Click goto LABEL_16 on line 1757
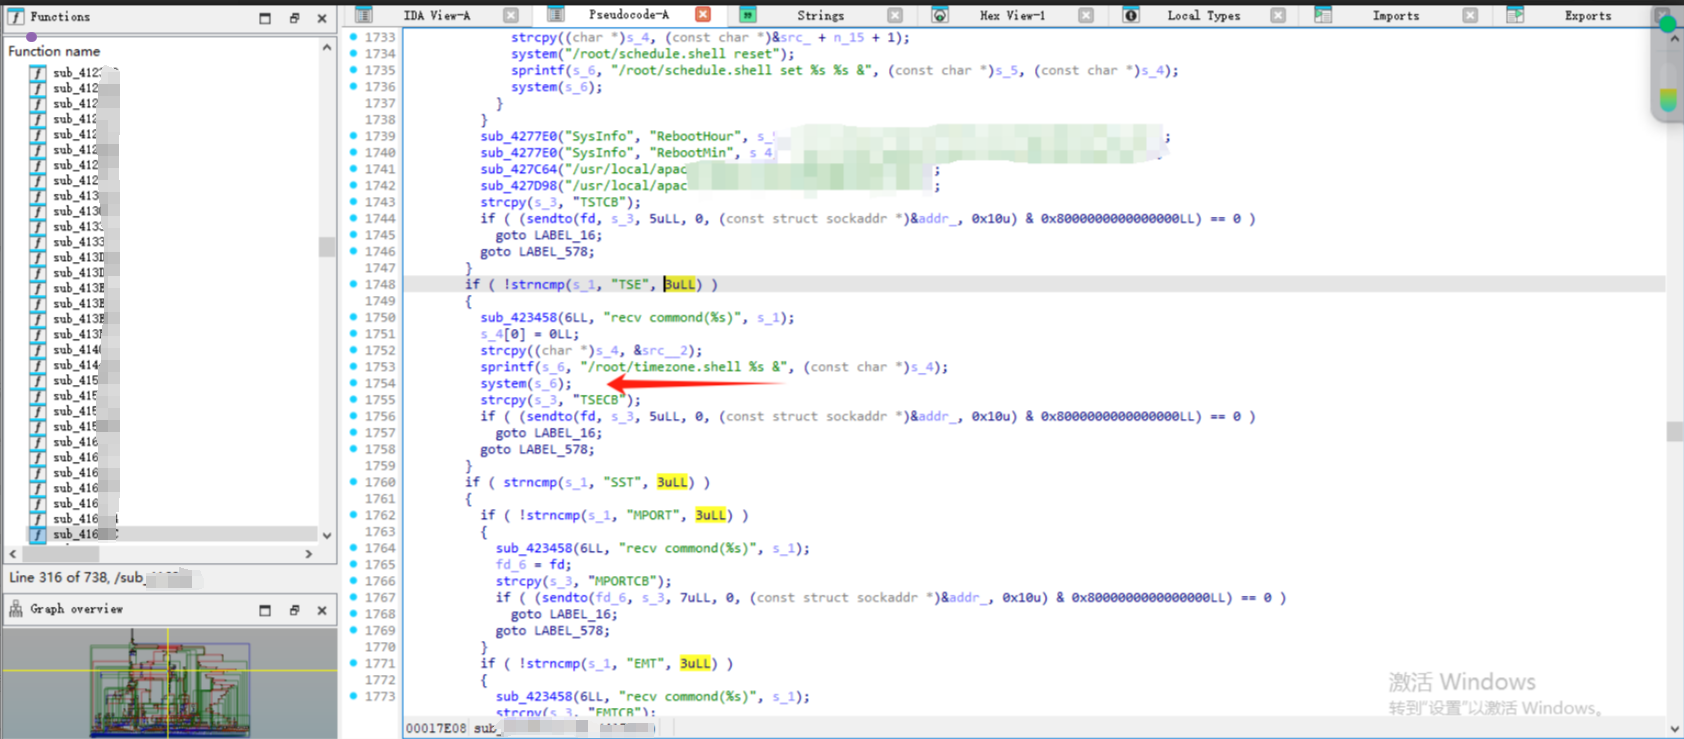 click(549, 433)
